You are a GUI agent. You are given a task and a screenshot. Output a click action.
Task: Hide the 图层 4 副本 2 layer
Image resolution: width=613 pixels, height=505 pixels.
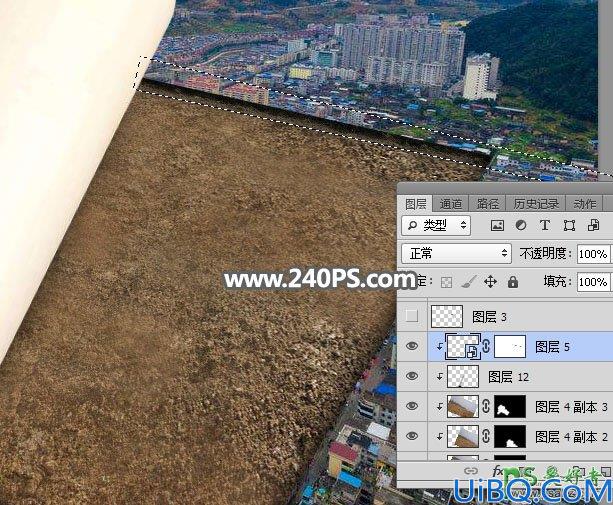[x=412, y=436]
